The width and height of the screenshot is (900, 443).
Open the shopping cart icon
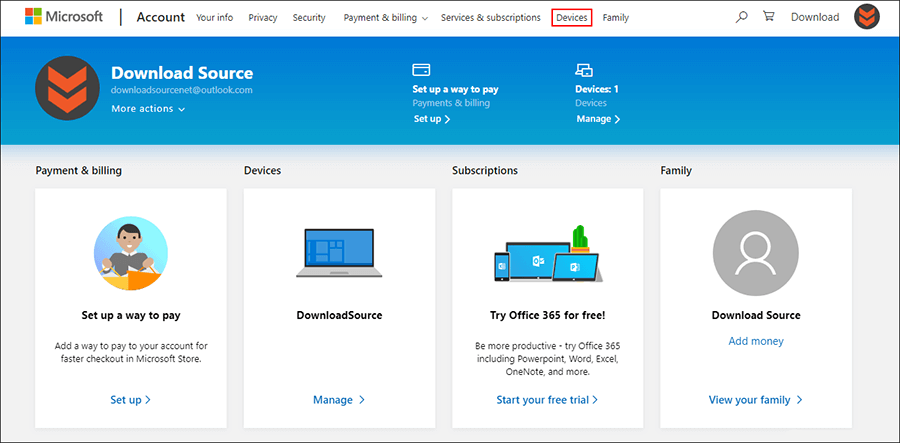pos(769,17)
